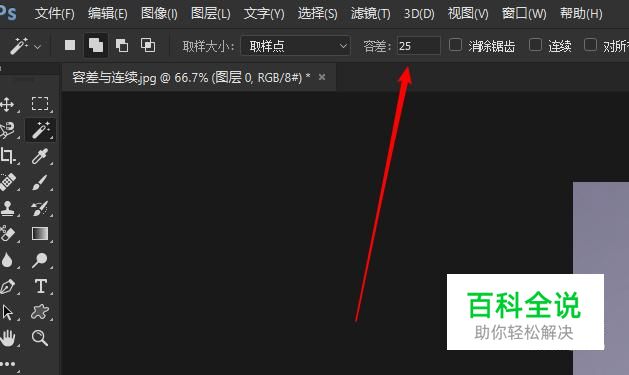This screenshot has height=375, width=629.
Task: Select the Zoom tool
Action: [x=40, y=338]
